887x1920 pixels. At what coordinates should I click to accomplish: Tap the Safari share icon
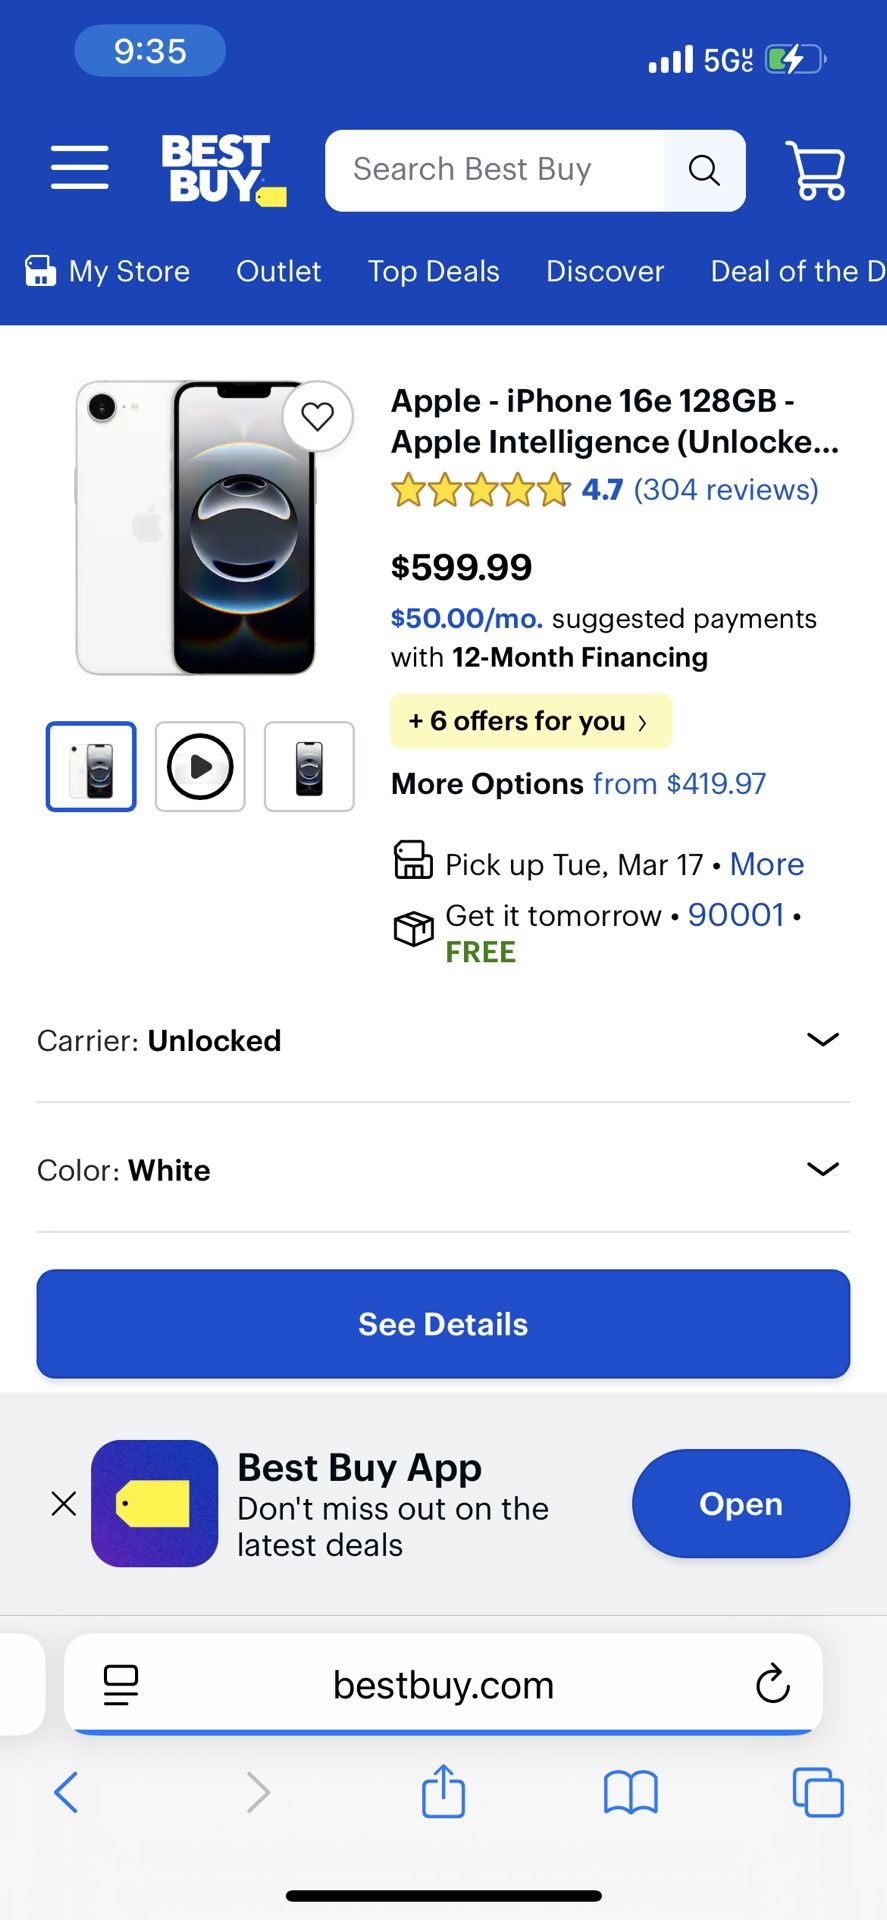point(443,1791)
